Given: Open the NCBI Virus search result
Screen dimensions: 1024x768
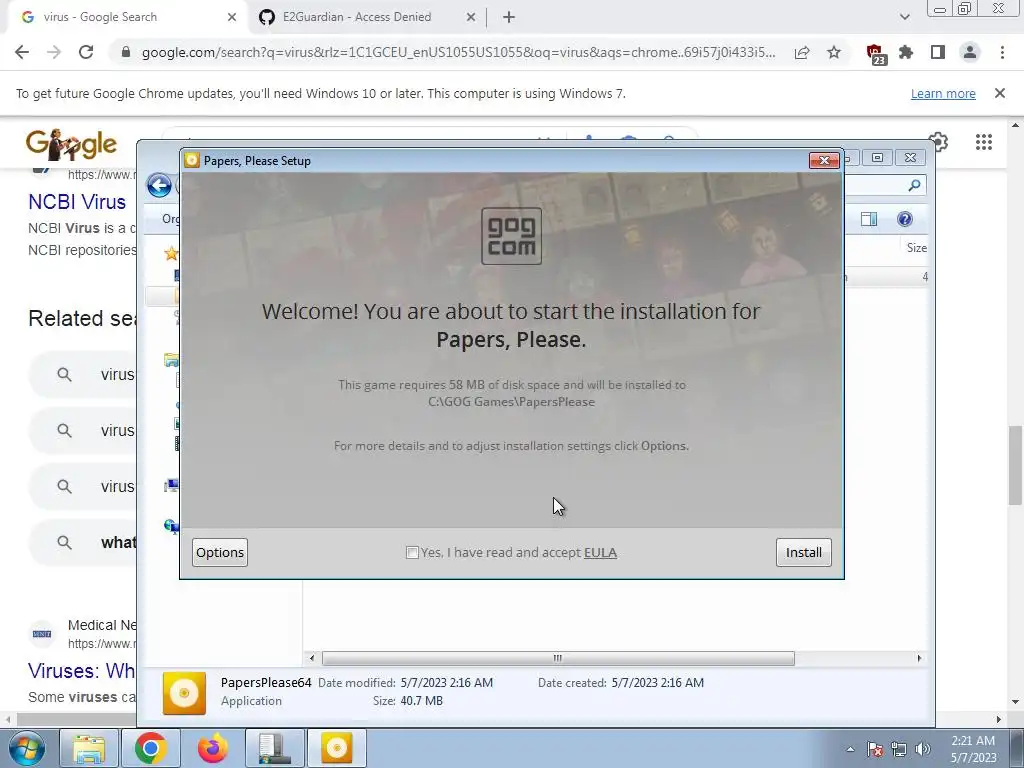Looking at the screenshot, I should click(x=77, y=202).
